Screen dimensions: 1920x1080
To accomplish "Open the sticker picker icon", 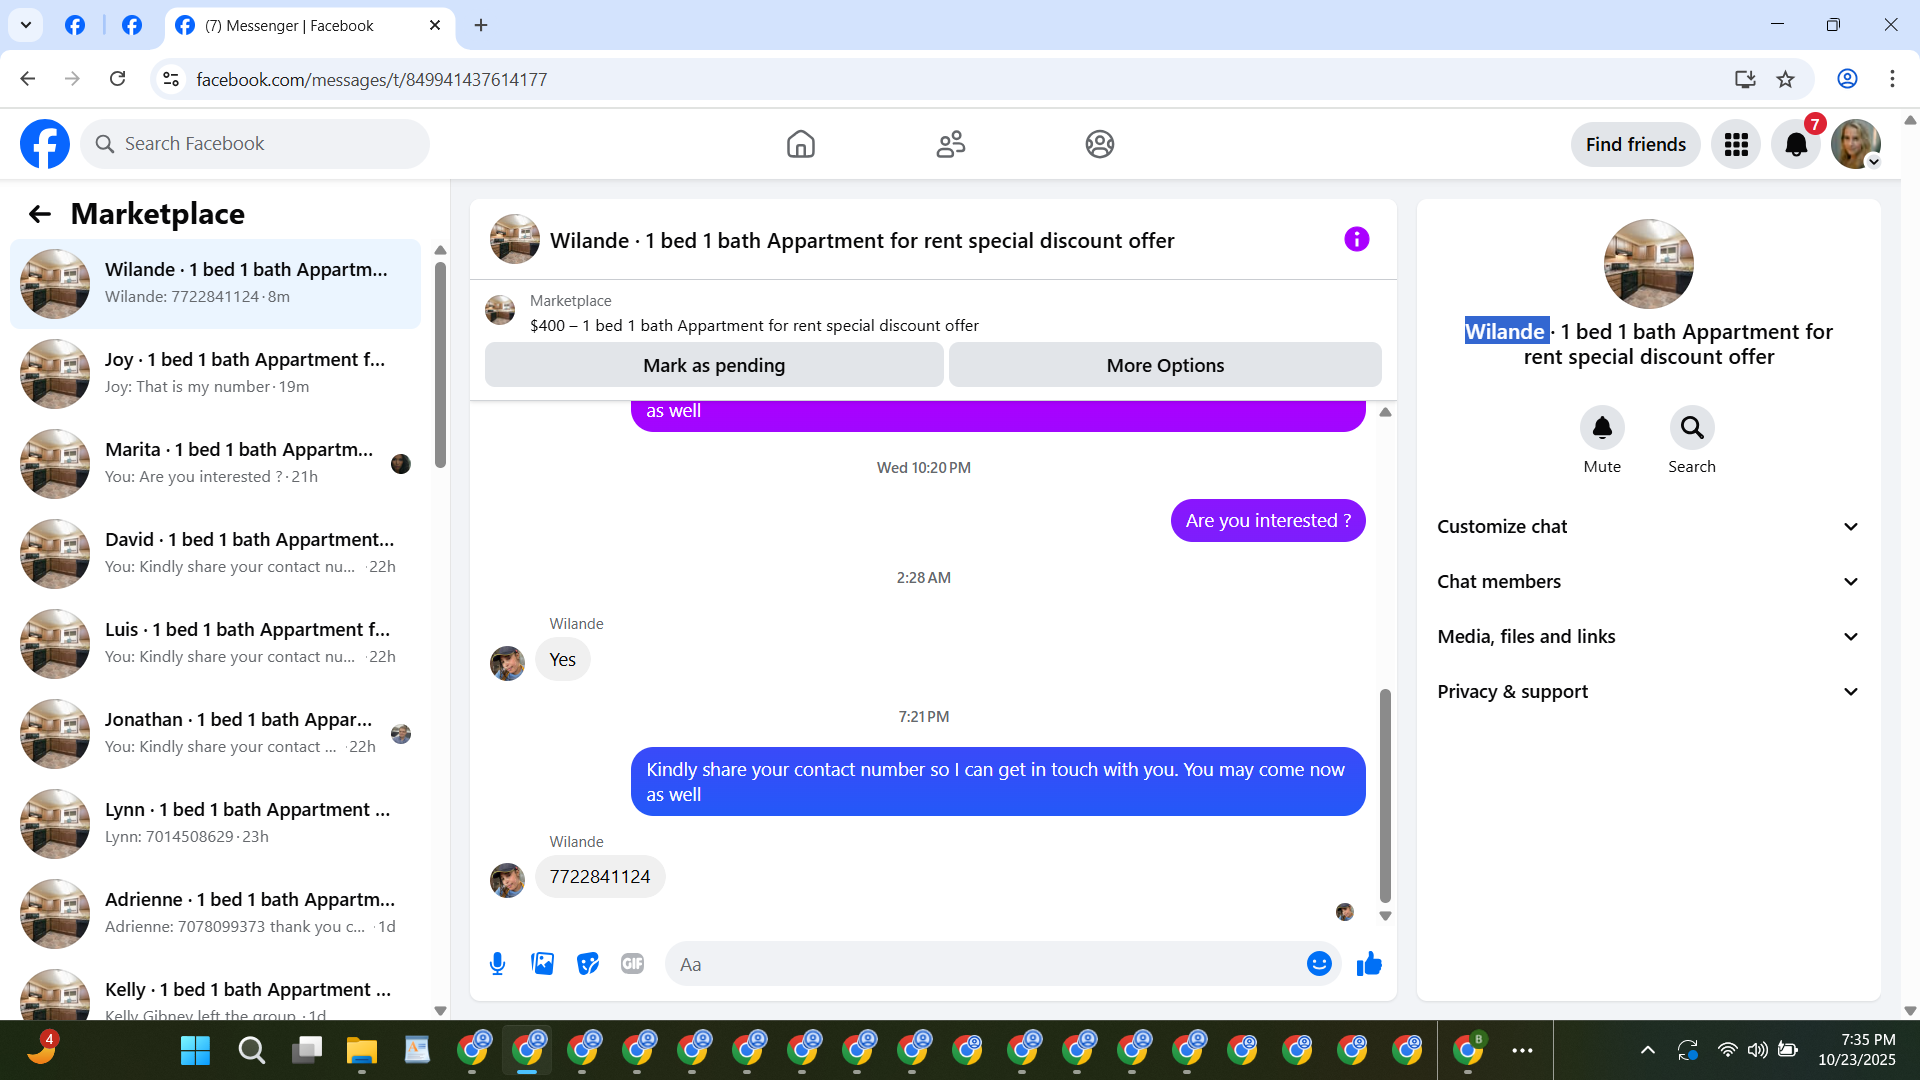I will 588,964.
